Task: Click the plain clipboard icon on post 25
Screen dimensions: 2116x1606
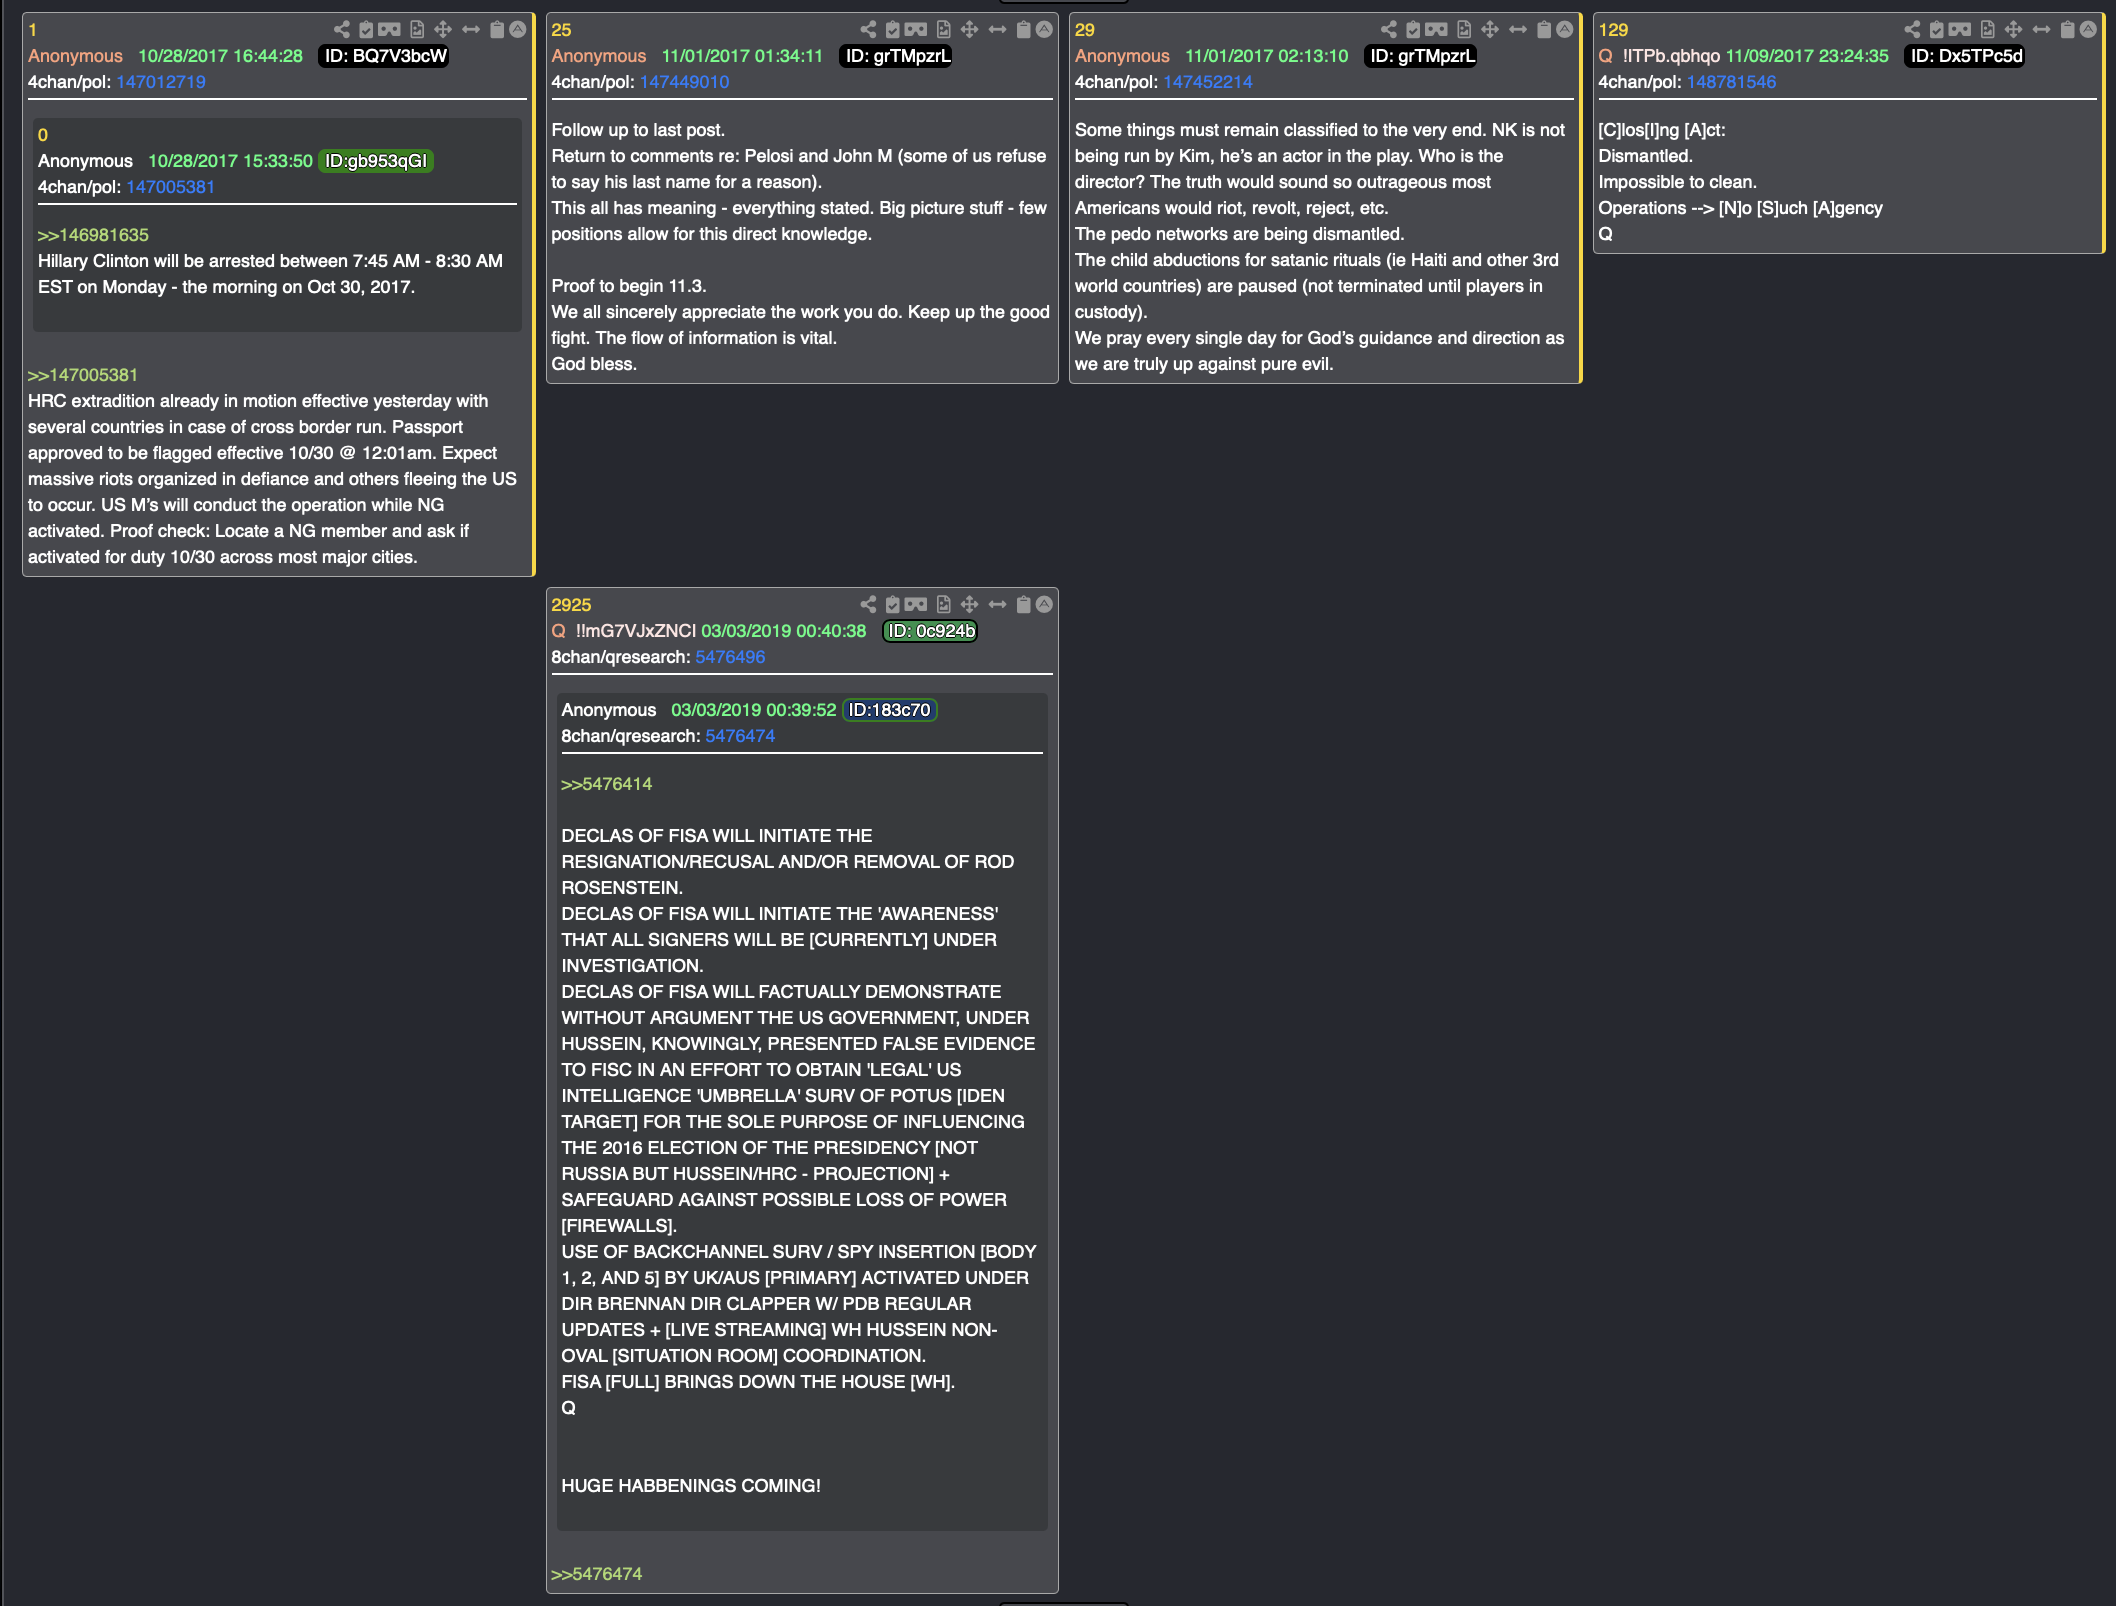Action: pos(1024,30)
